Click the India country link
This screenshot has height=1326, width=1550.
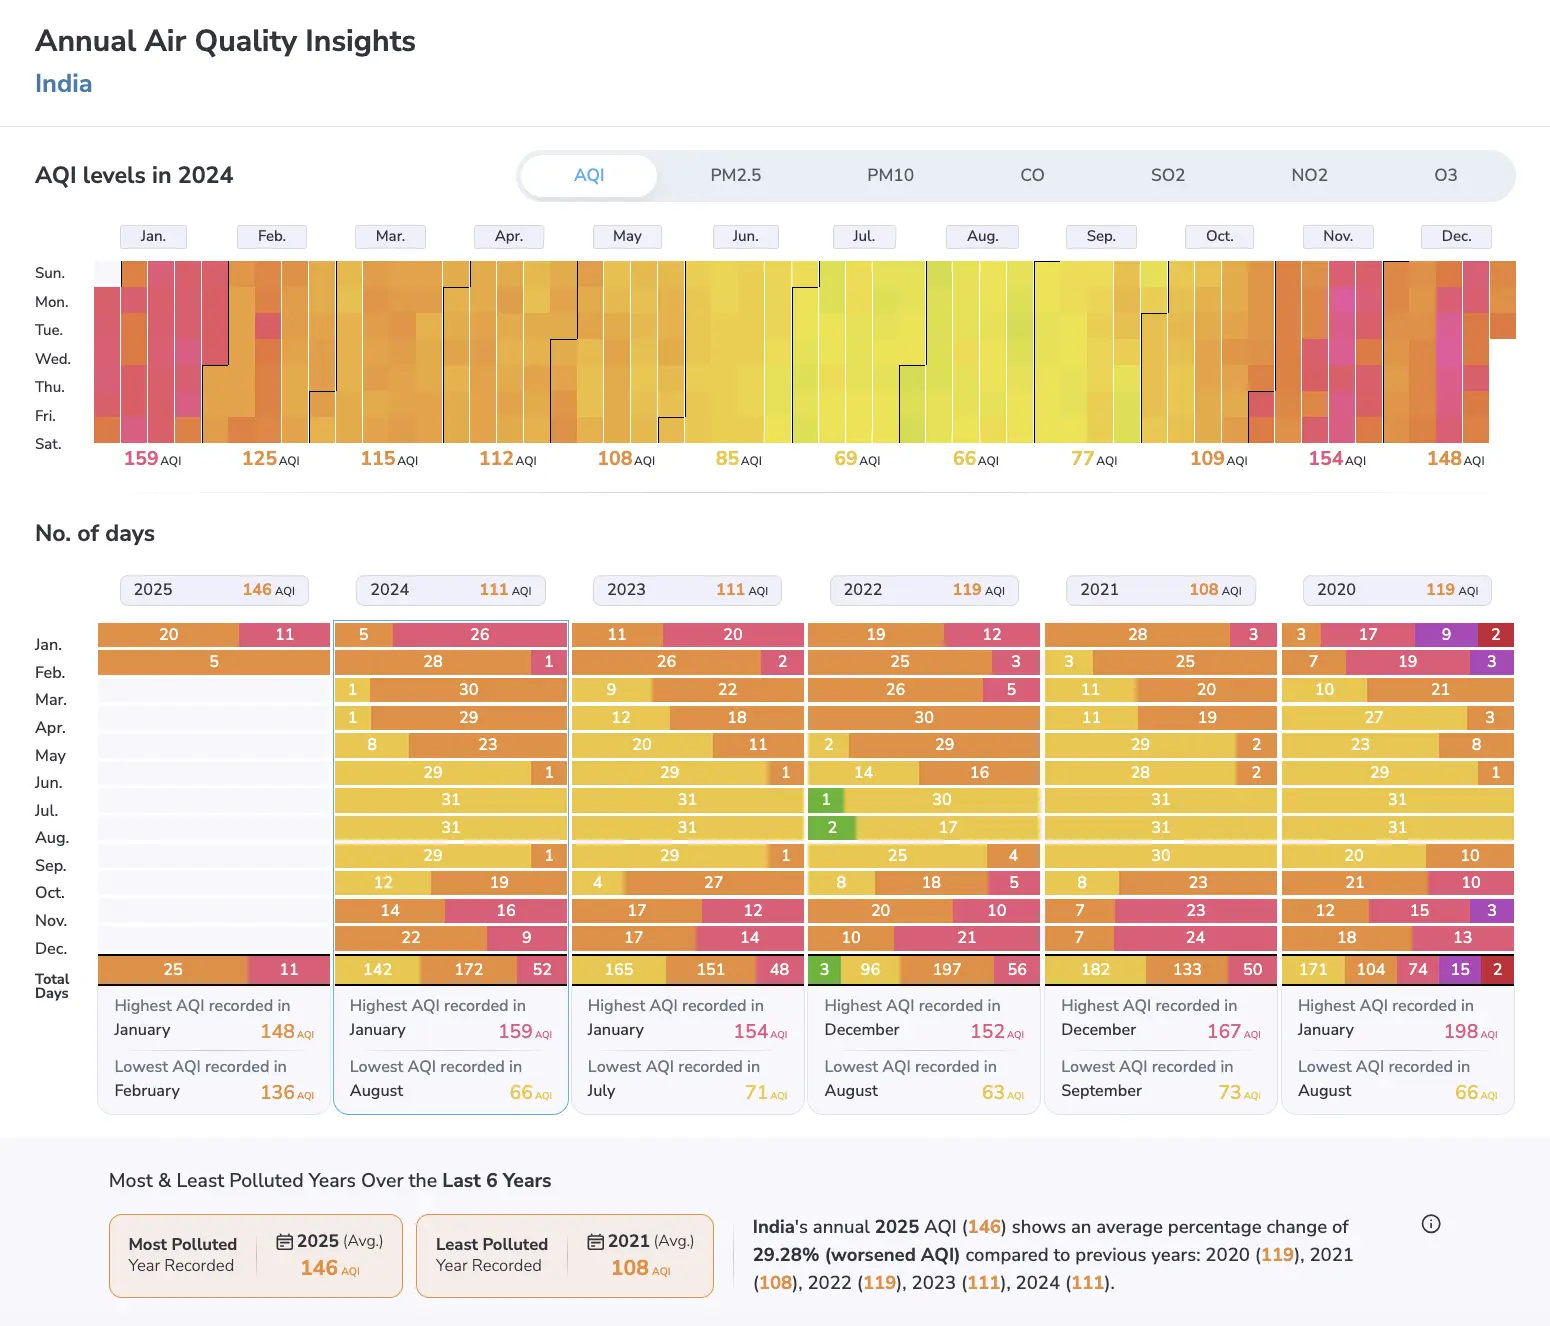click(63, 83)
